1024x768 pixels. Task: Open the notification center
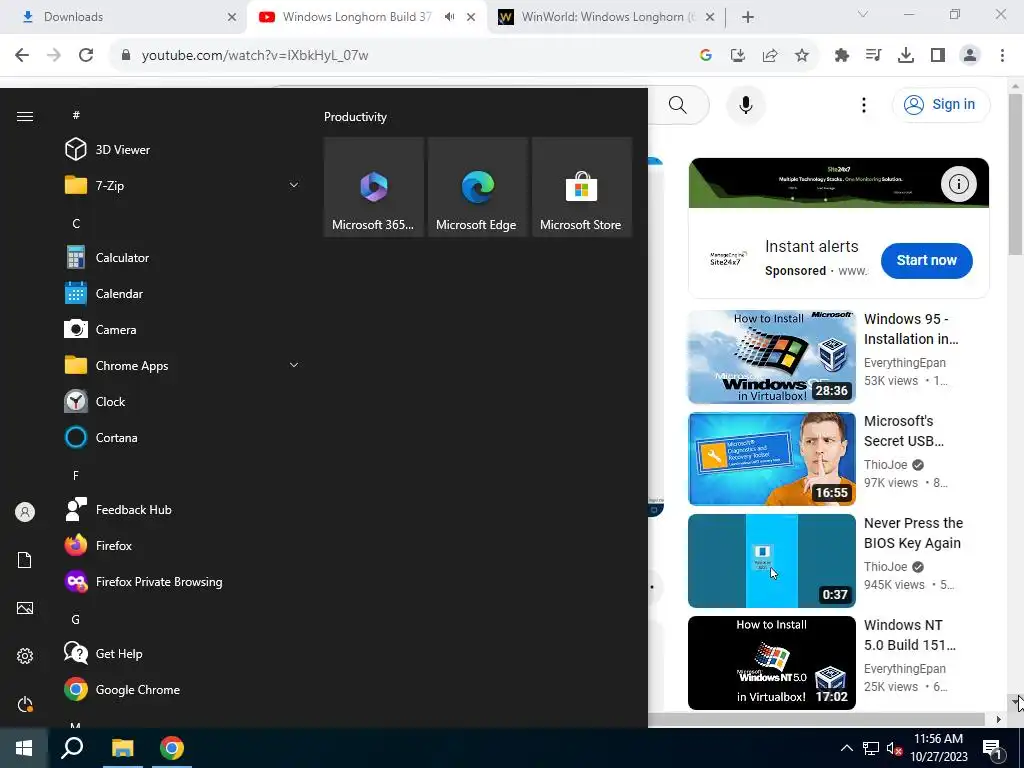[993, 748]
